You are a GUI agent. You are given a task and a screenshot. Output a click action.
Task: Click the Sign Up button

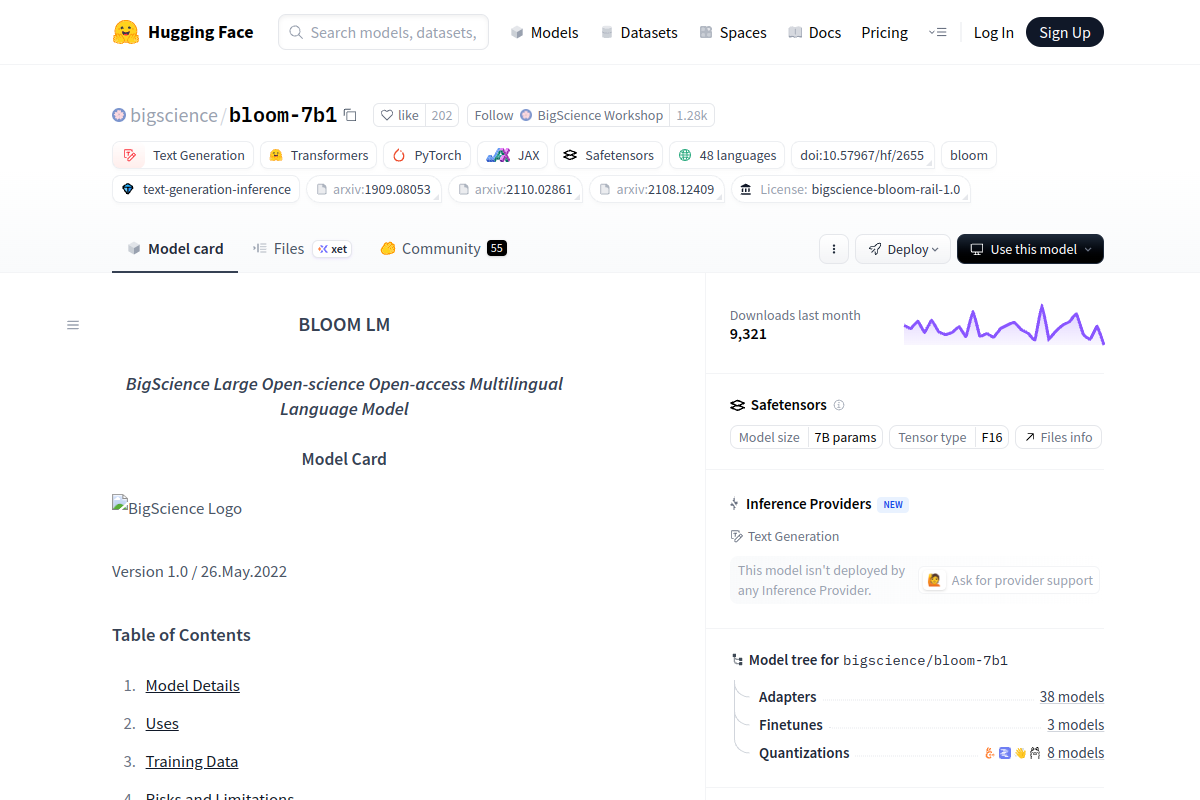[1064, 32]
